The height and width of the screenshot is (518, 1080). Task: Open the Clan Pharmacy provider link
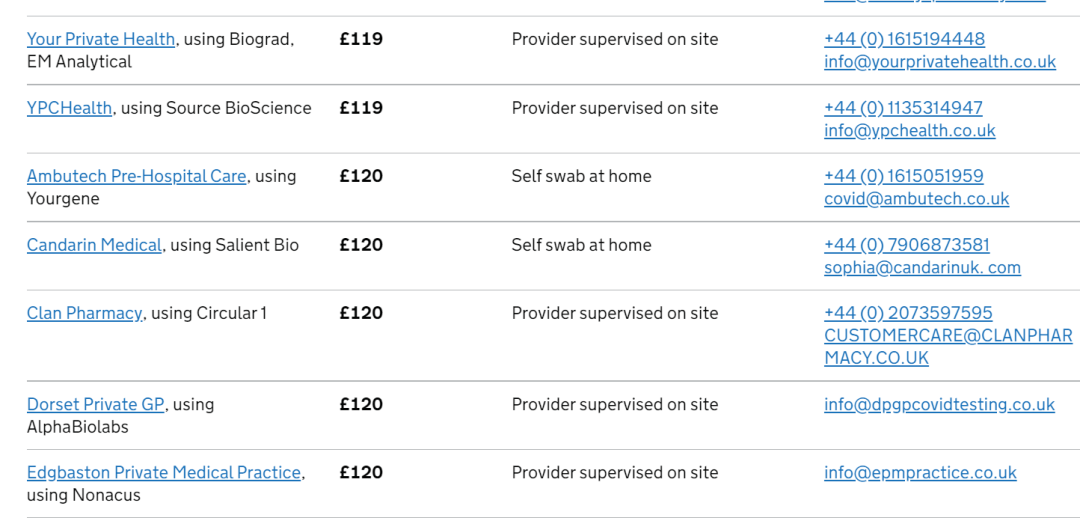pos(85,313)
